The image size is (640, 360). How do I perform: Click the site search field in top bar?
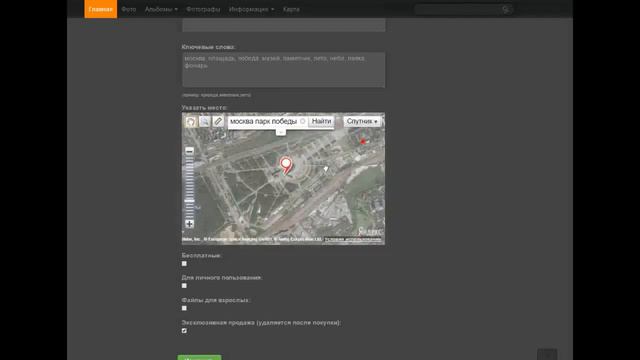pyautogui.click(x=458, y=9)
